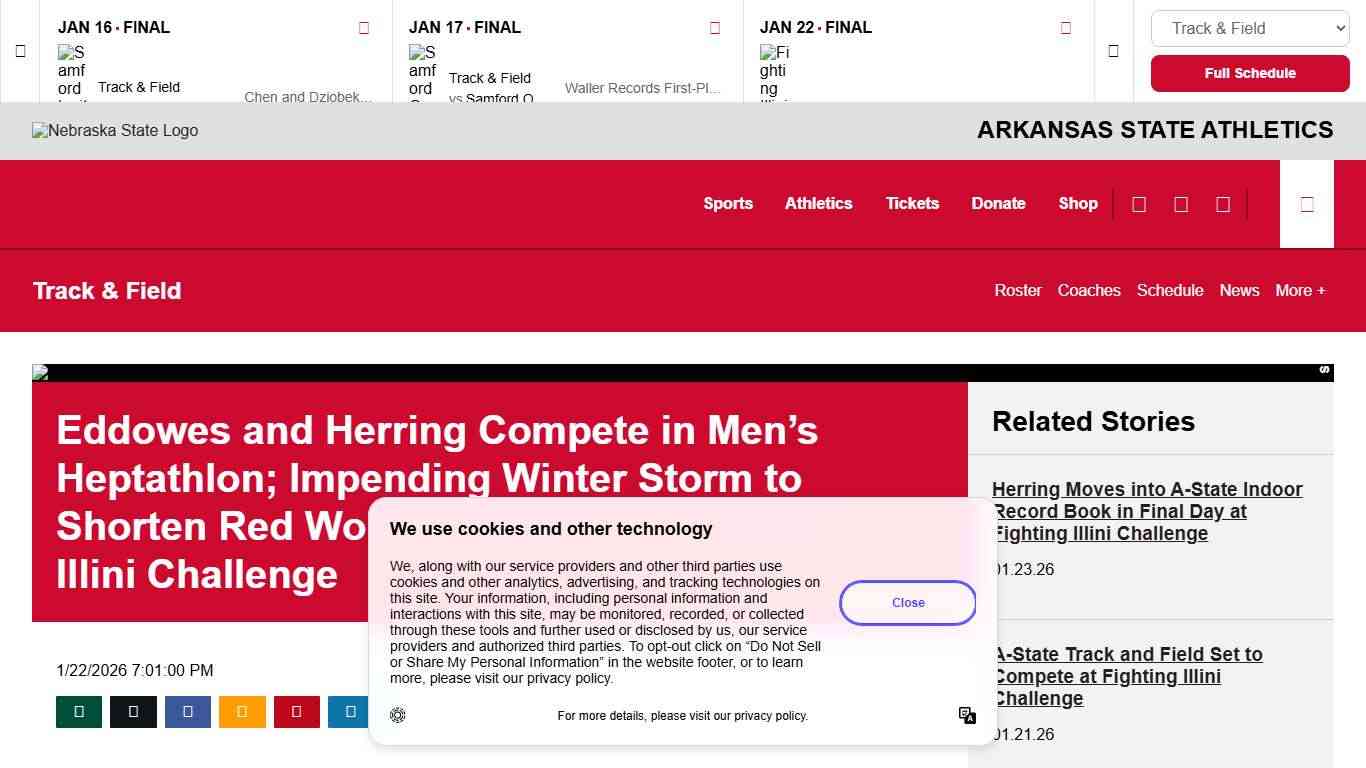
Task: Click the green share icon below the article date
Action: [79, 711]
